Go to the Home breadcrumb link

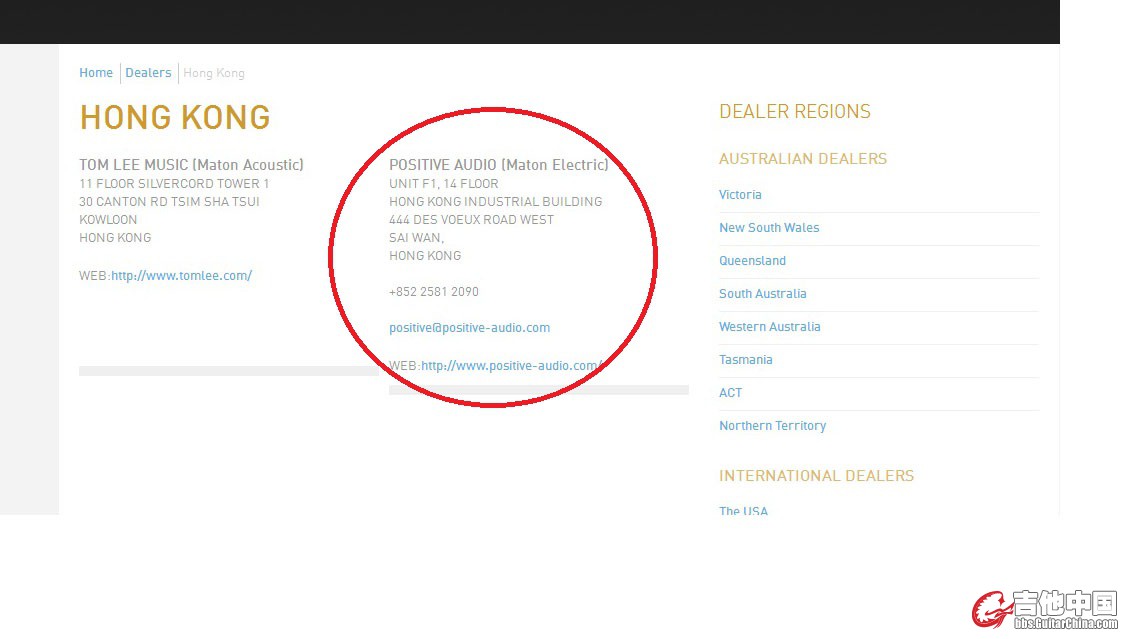coord(95,72)
